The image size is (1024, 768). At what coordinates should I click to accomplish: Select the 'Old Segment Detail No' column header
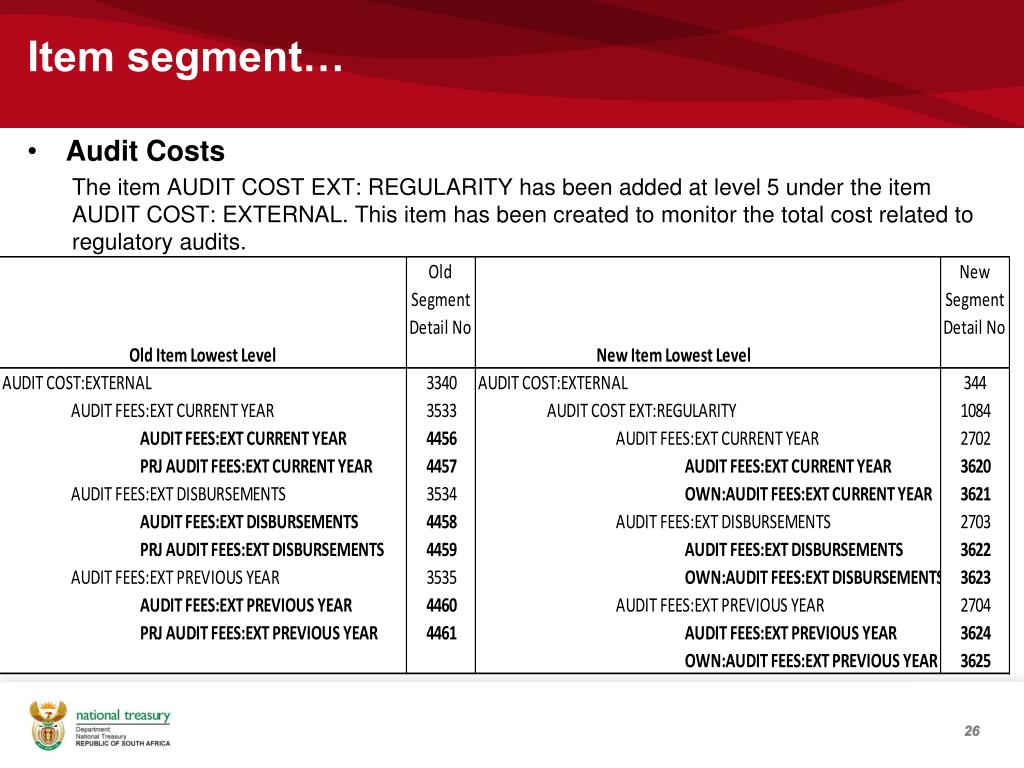[440, 300]
